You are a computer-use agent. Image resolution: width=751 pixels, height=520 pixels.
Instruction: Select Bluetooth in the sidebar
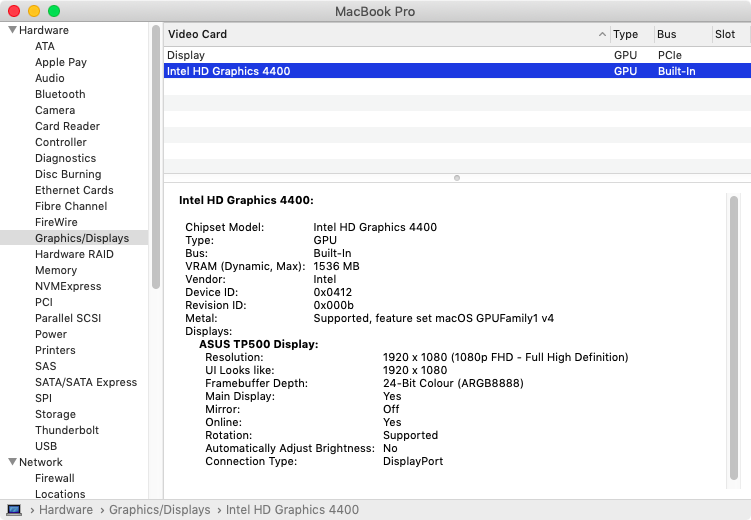pyautogui.click(x=60, y=94)
